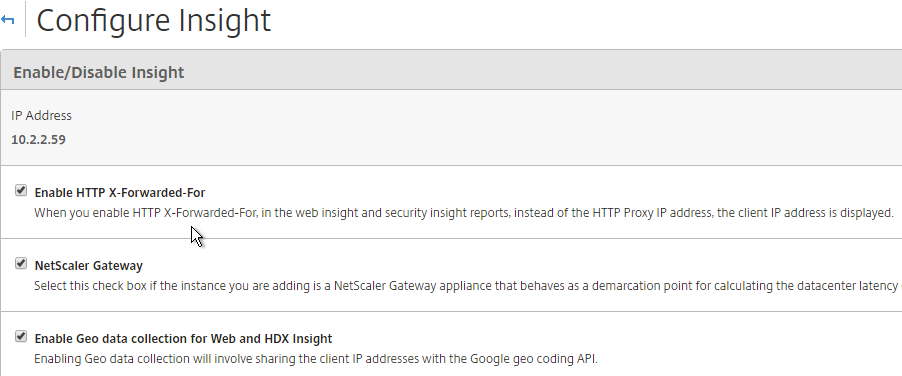Click the Enable/Disable Insight section header
Viewport: 902px width, 376px height.
[x=98, y=72]
